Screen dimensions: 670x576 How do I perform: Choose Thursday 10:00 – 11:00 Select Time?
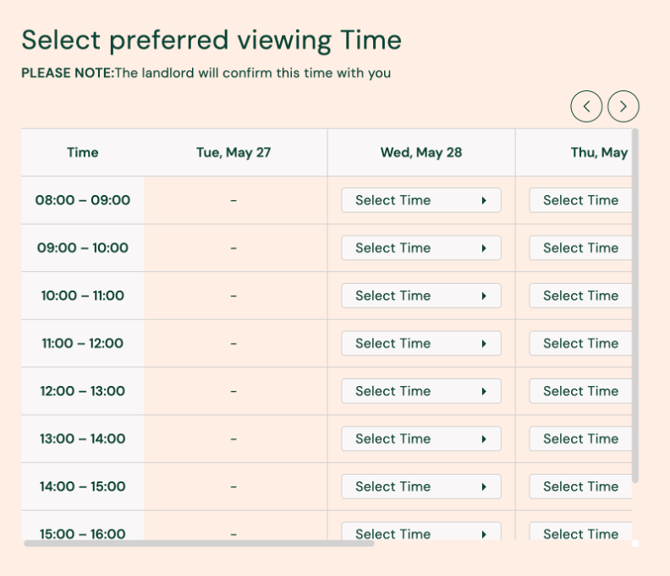coord(581,296)
